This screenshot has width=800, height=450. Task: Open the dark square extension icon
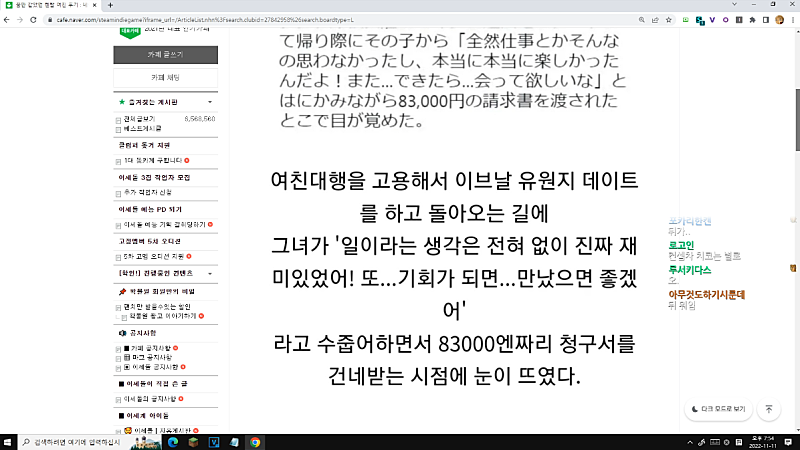coord(739,20)
